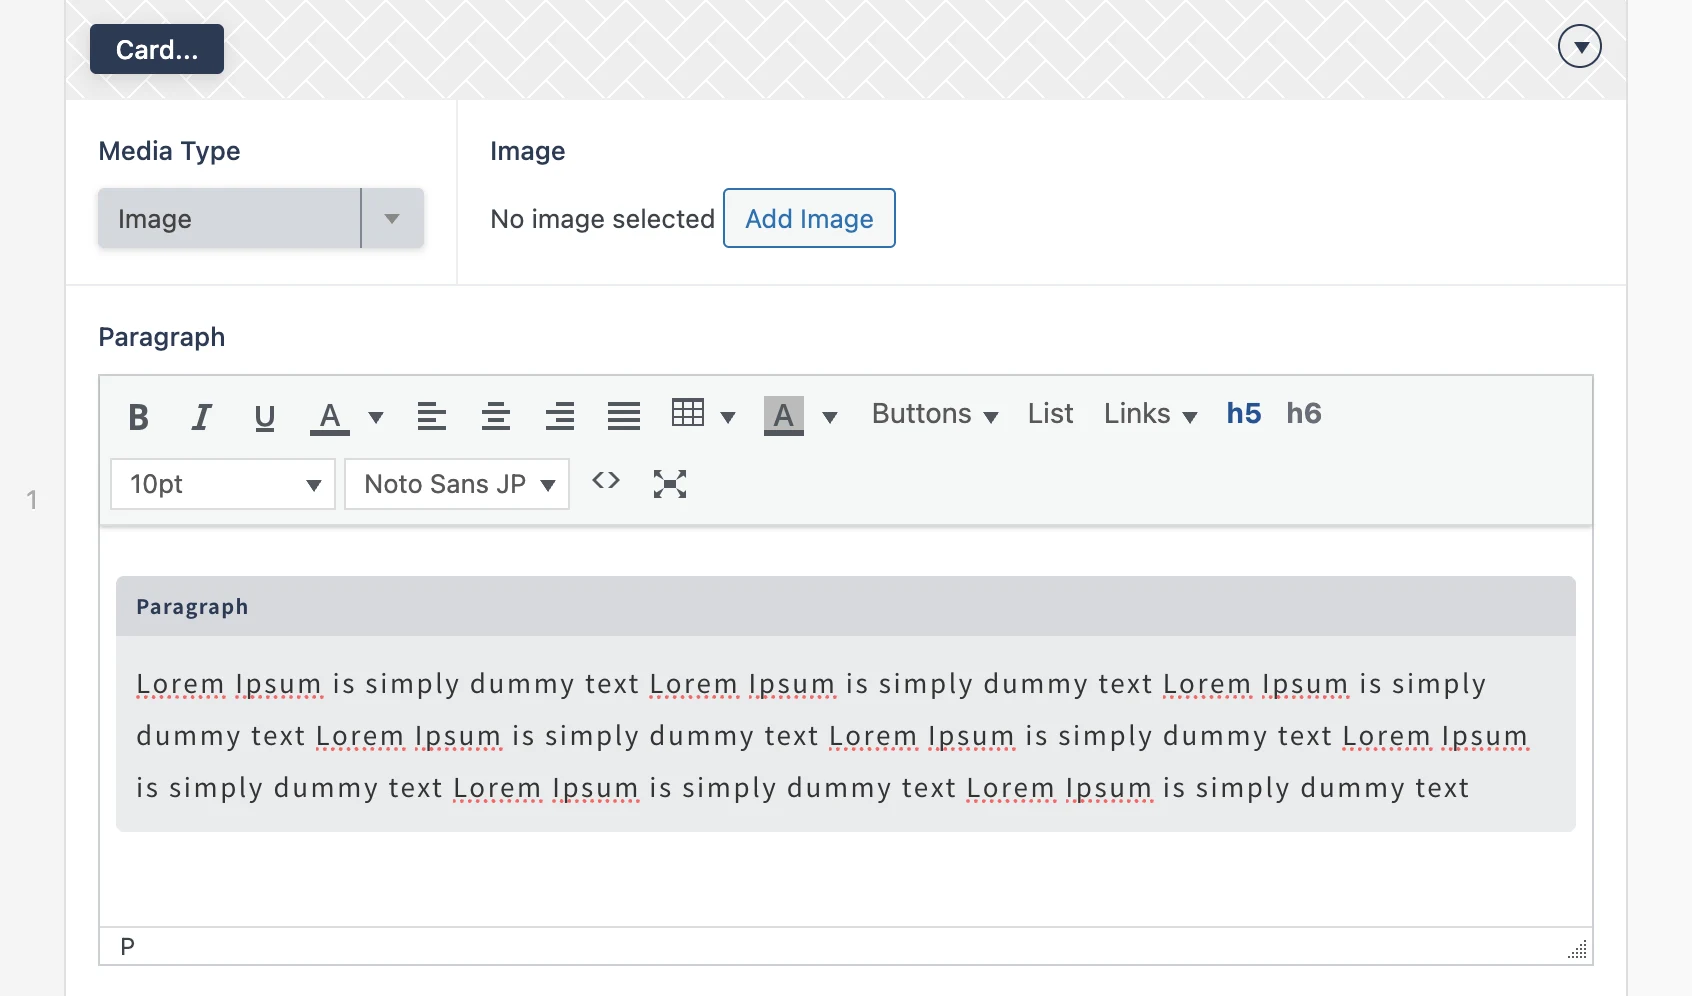
Task: Open the background color dropdown arrow
Action: (x=829, y=417)
